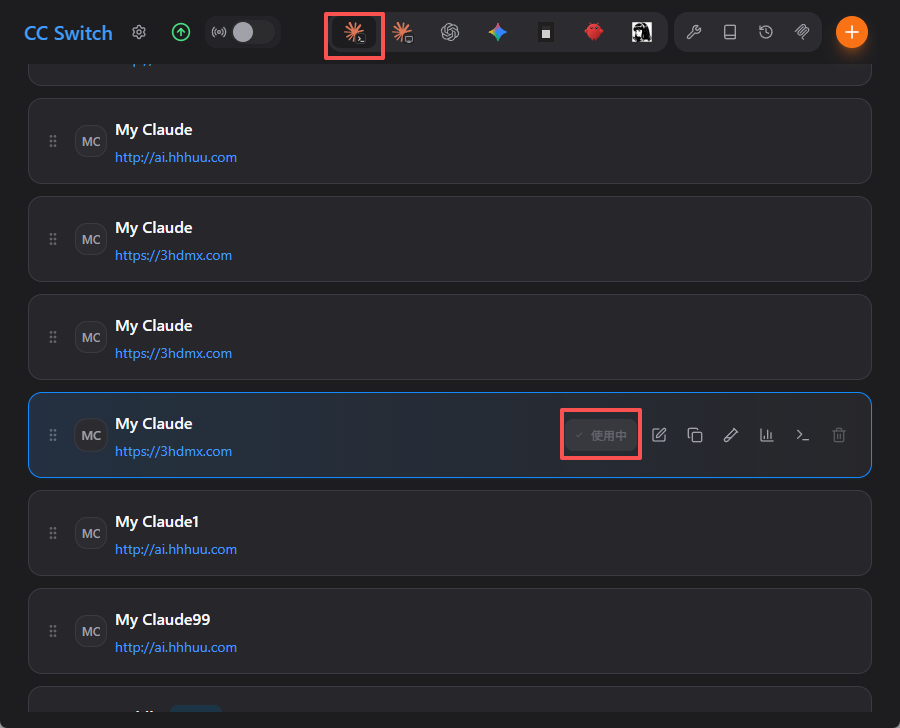The height and width of the screenshot is (728, 900).
Task: Select the My Claude99 provider name
Action: click(162, 620)
